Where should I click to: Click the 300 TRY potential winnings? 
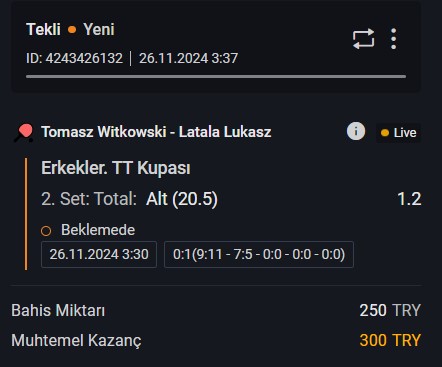390,340
